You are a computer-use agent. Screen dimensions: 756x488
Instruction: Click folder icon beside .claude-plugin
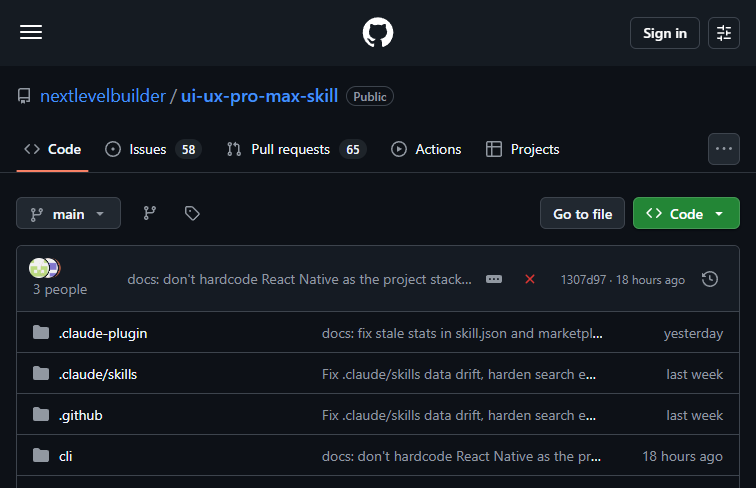[41, 332]
